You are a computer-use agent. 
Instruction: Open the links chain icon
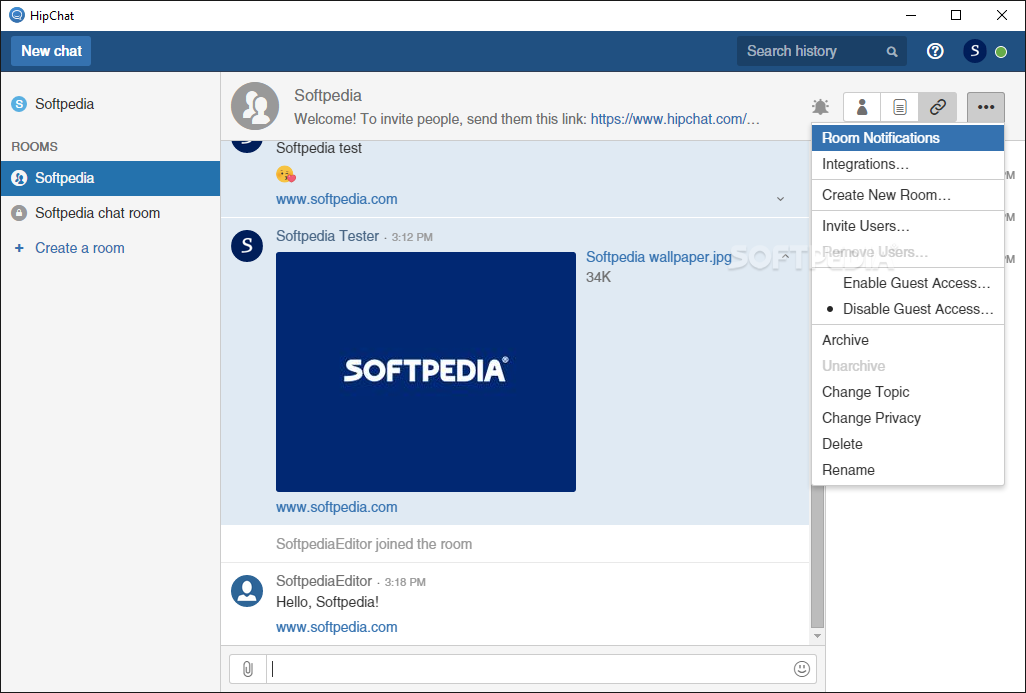click(x=938, y=107)
